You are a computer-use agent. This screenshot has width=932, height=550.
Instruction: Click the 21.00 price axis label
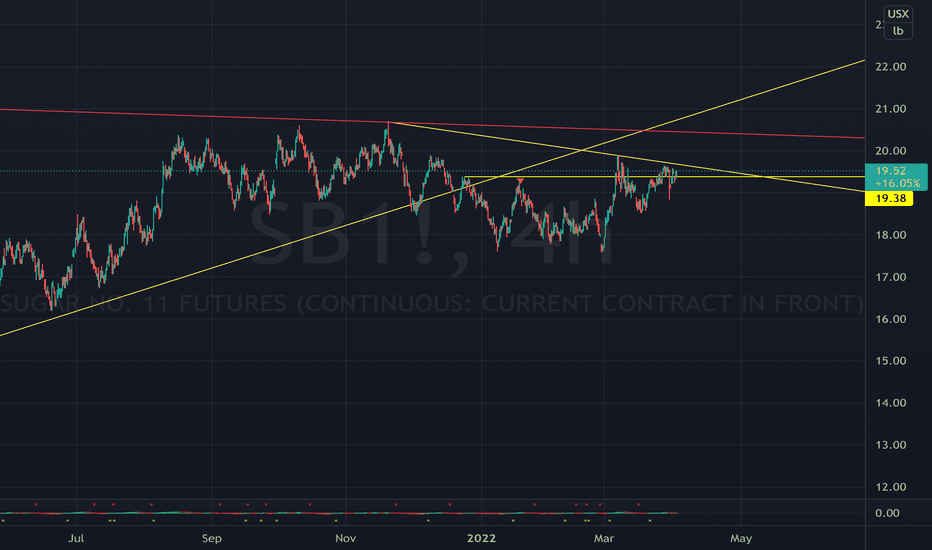[x=890, y=109]
